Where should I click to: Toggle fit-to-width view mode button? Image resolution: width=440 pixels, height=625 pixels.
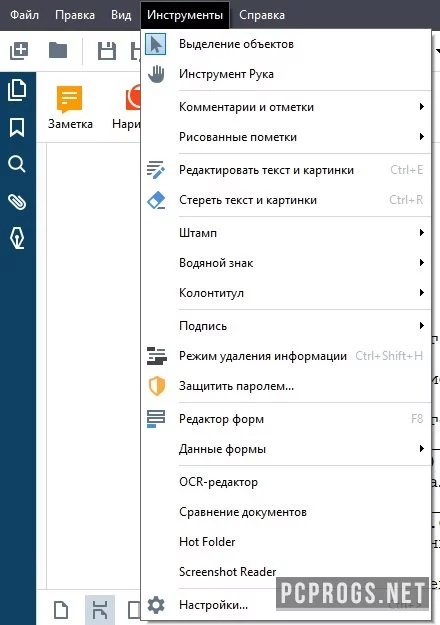(x=100, y=610)
